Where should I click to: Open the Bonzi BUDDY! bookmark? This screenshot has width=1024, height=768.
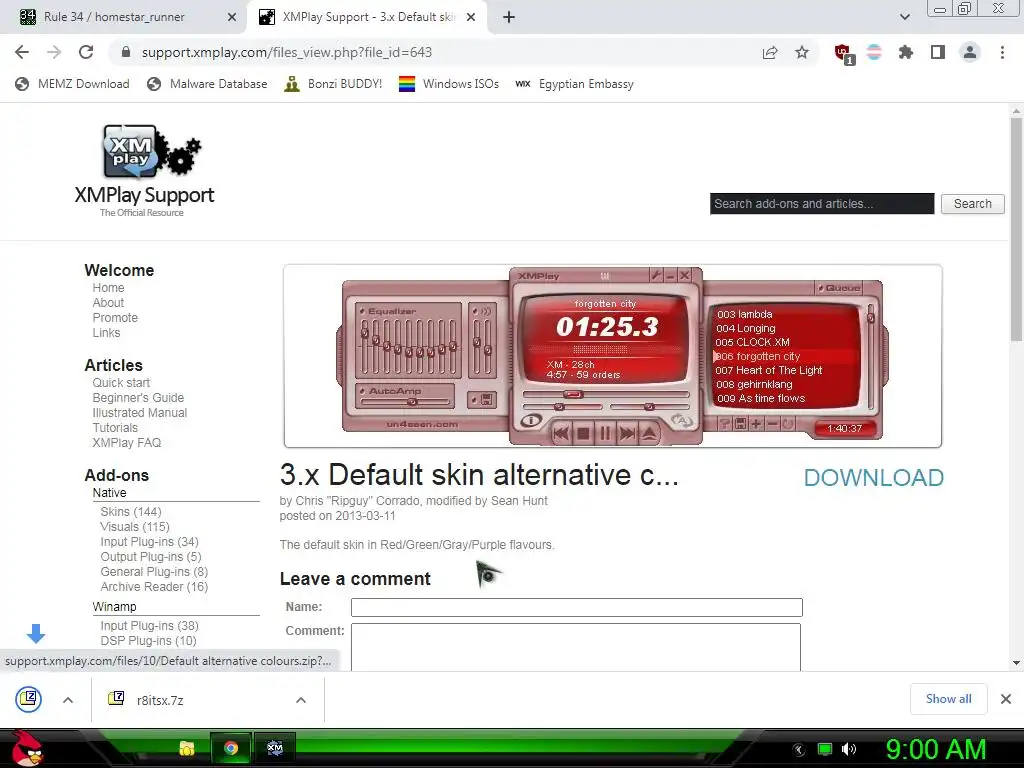(x=333, y=84)
